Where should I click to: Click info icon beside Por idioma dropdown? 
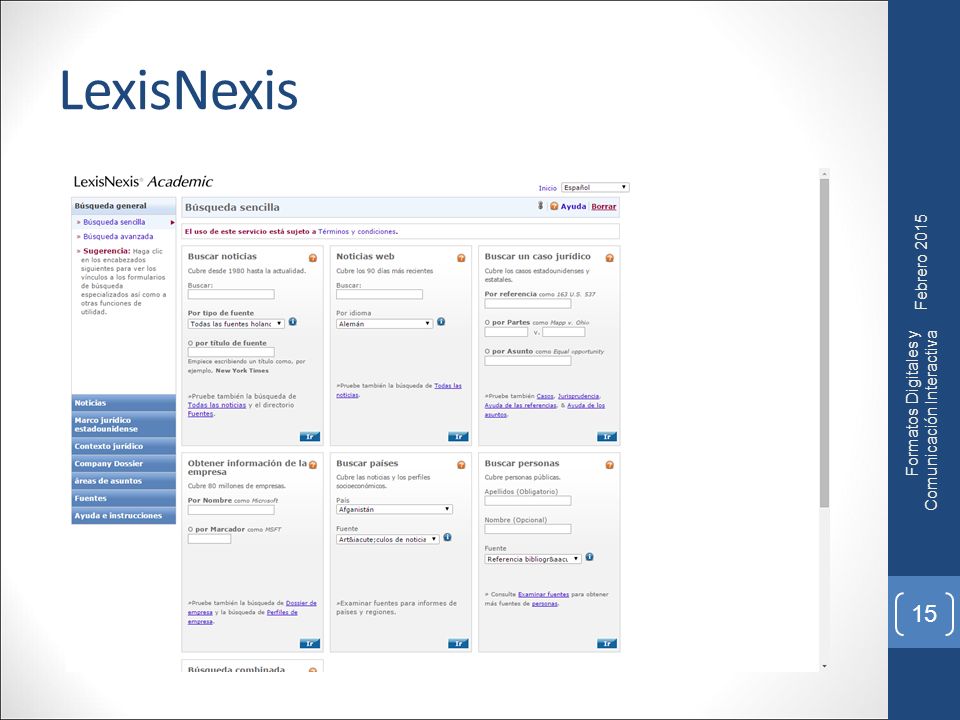click(441, 322)
